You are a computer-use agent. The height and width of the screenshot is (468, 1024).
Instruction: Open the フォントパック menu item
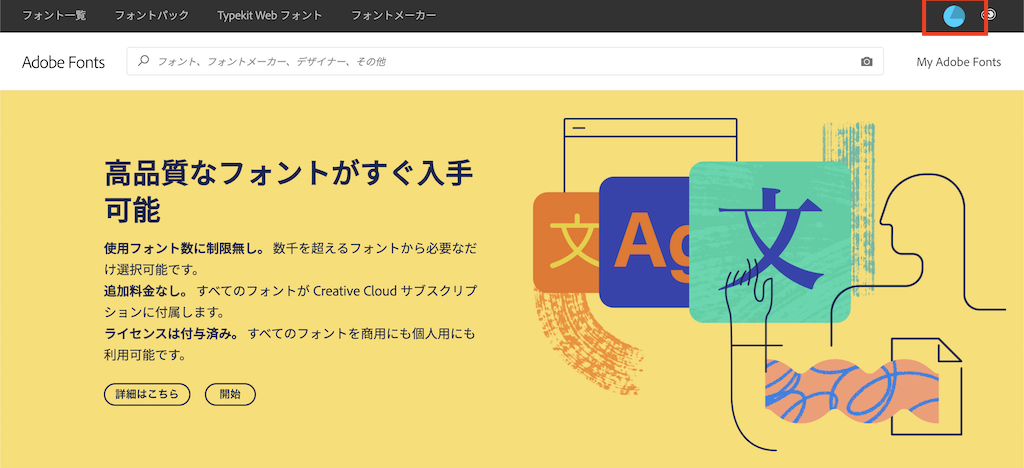152,15
